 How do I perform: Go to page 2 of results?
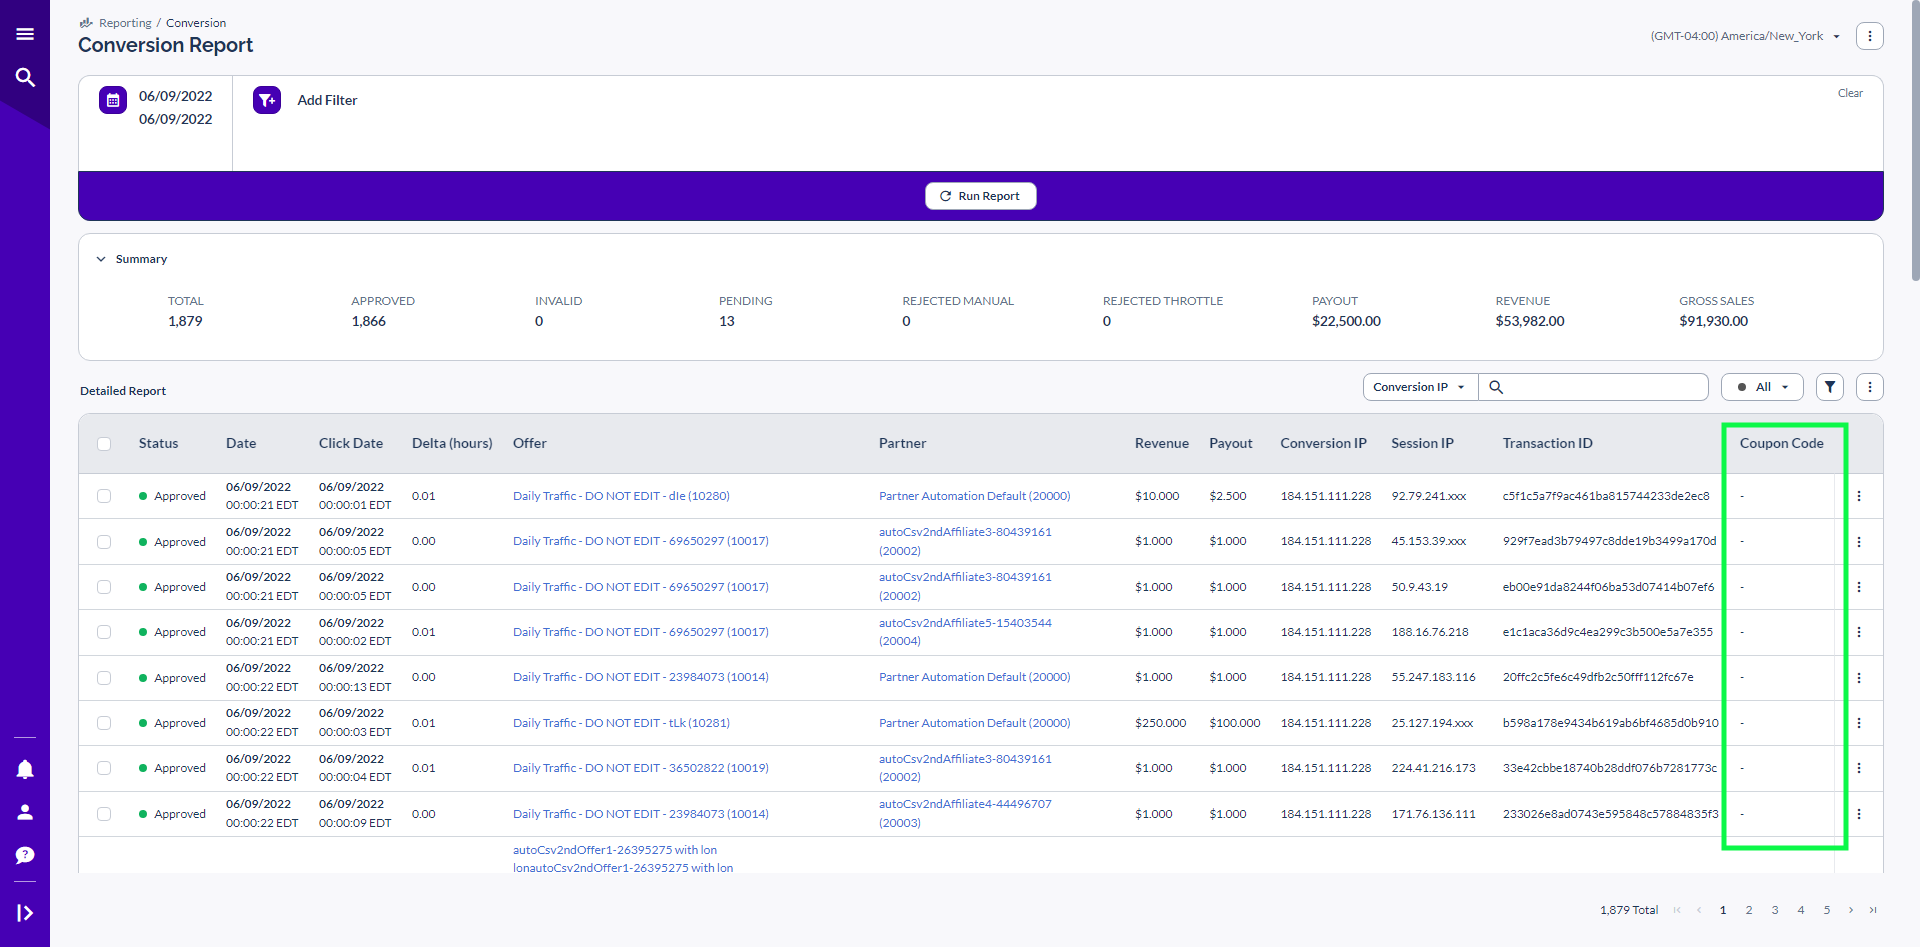(x=1749, y=910)
